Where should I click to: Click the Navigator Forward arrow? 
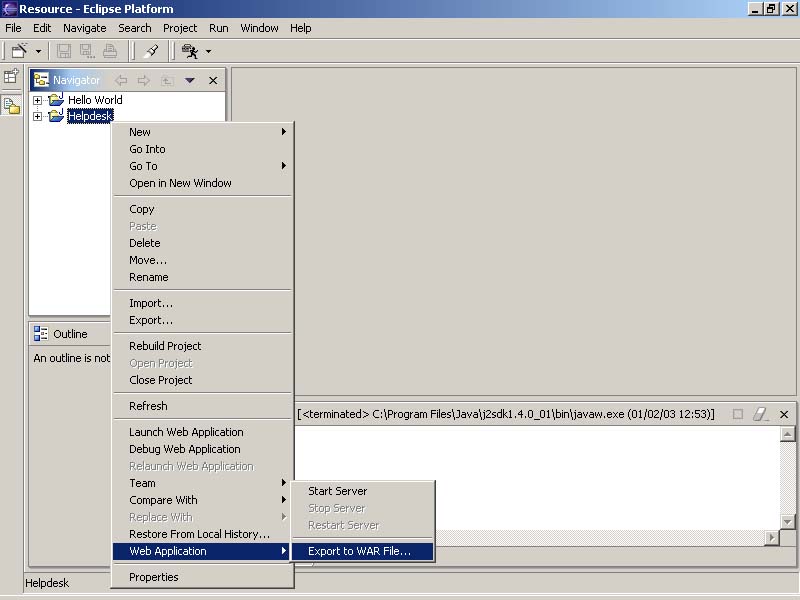tap(144, 80)
